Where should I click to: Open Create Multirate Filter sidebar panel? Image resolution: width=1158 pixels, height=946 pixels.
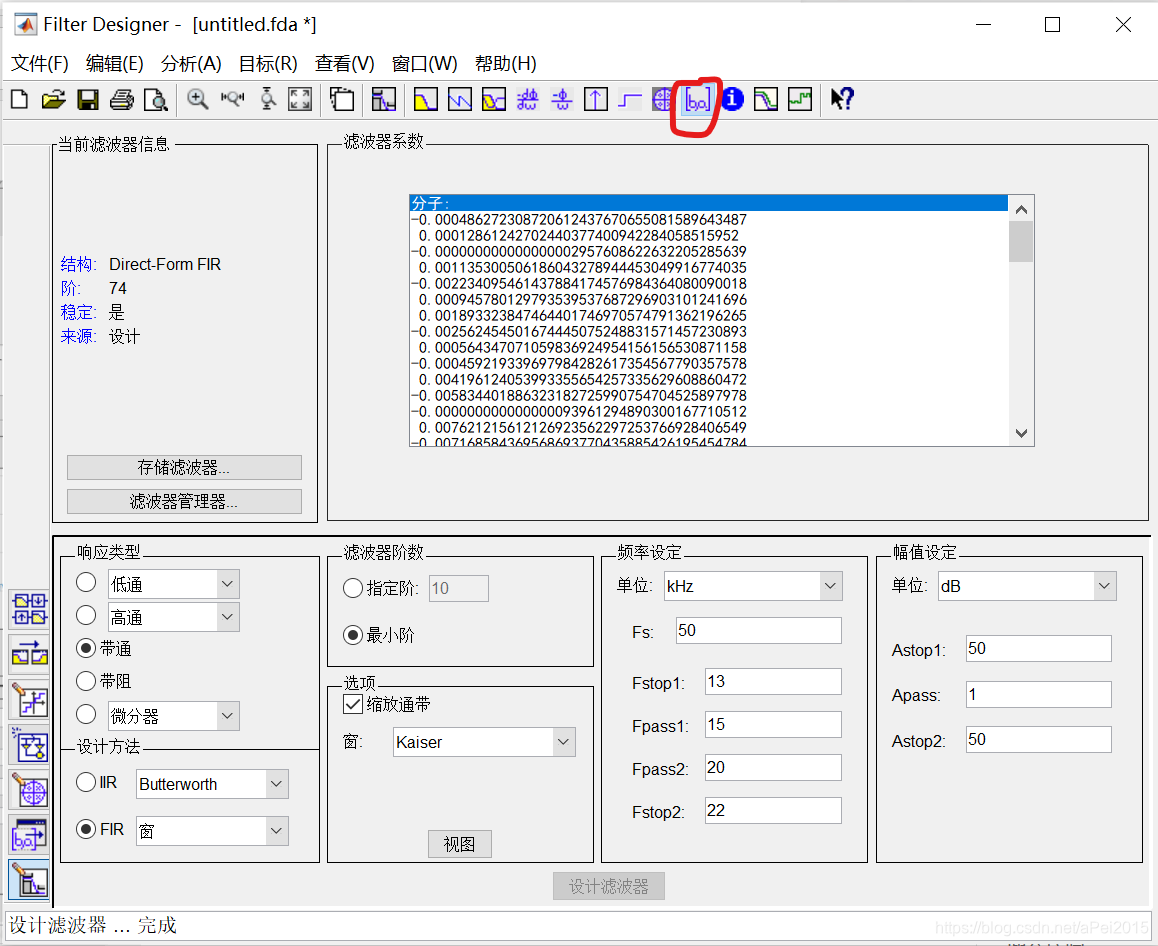coord(30,609)
